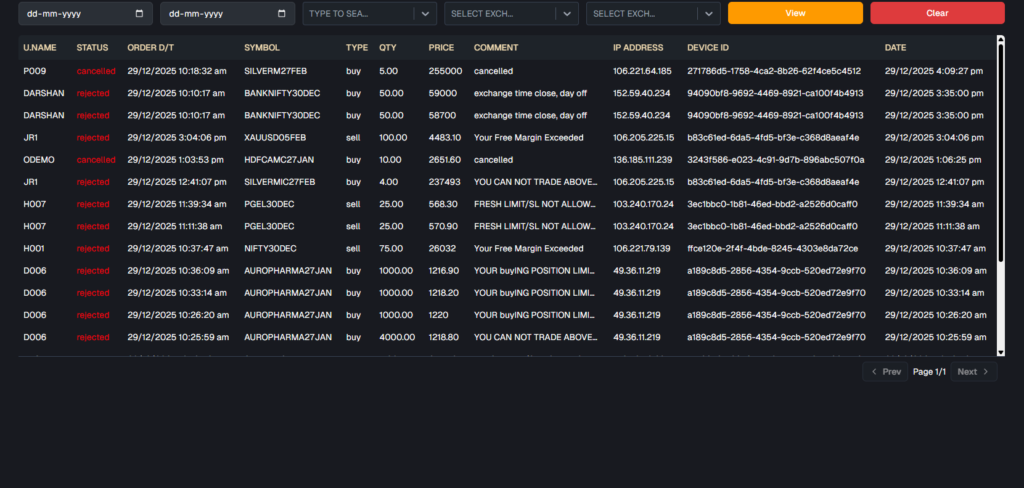Expand the 'Type to search' dropdown arrow

coord(425,14)
